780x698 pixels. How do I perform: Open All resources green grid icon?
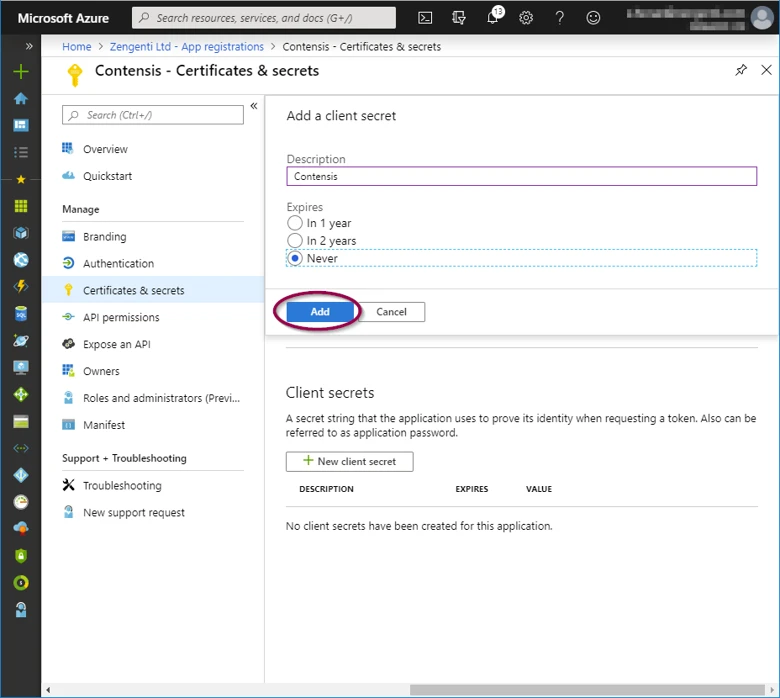click(21, 206)
